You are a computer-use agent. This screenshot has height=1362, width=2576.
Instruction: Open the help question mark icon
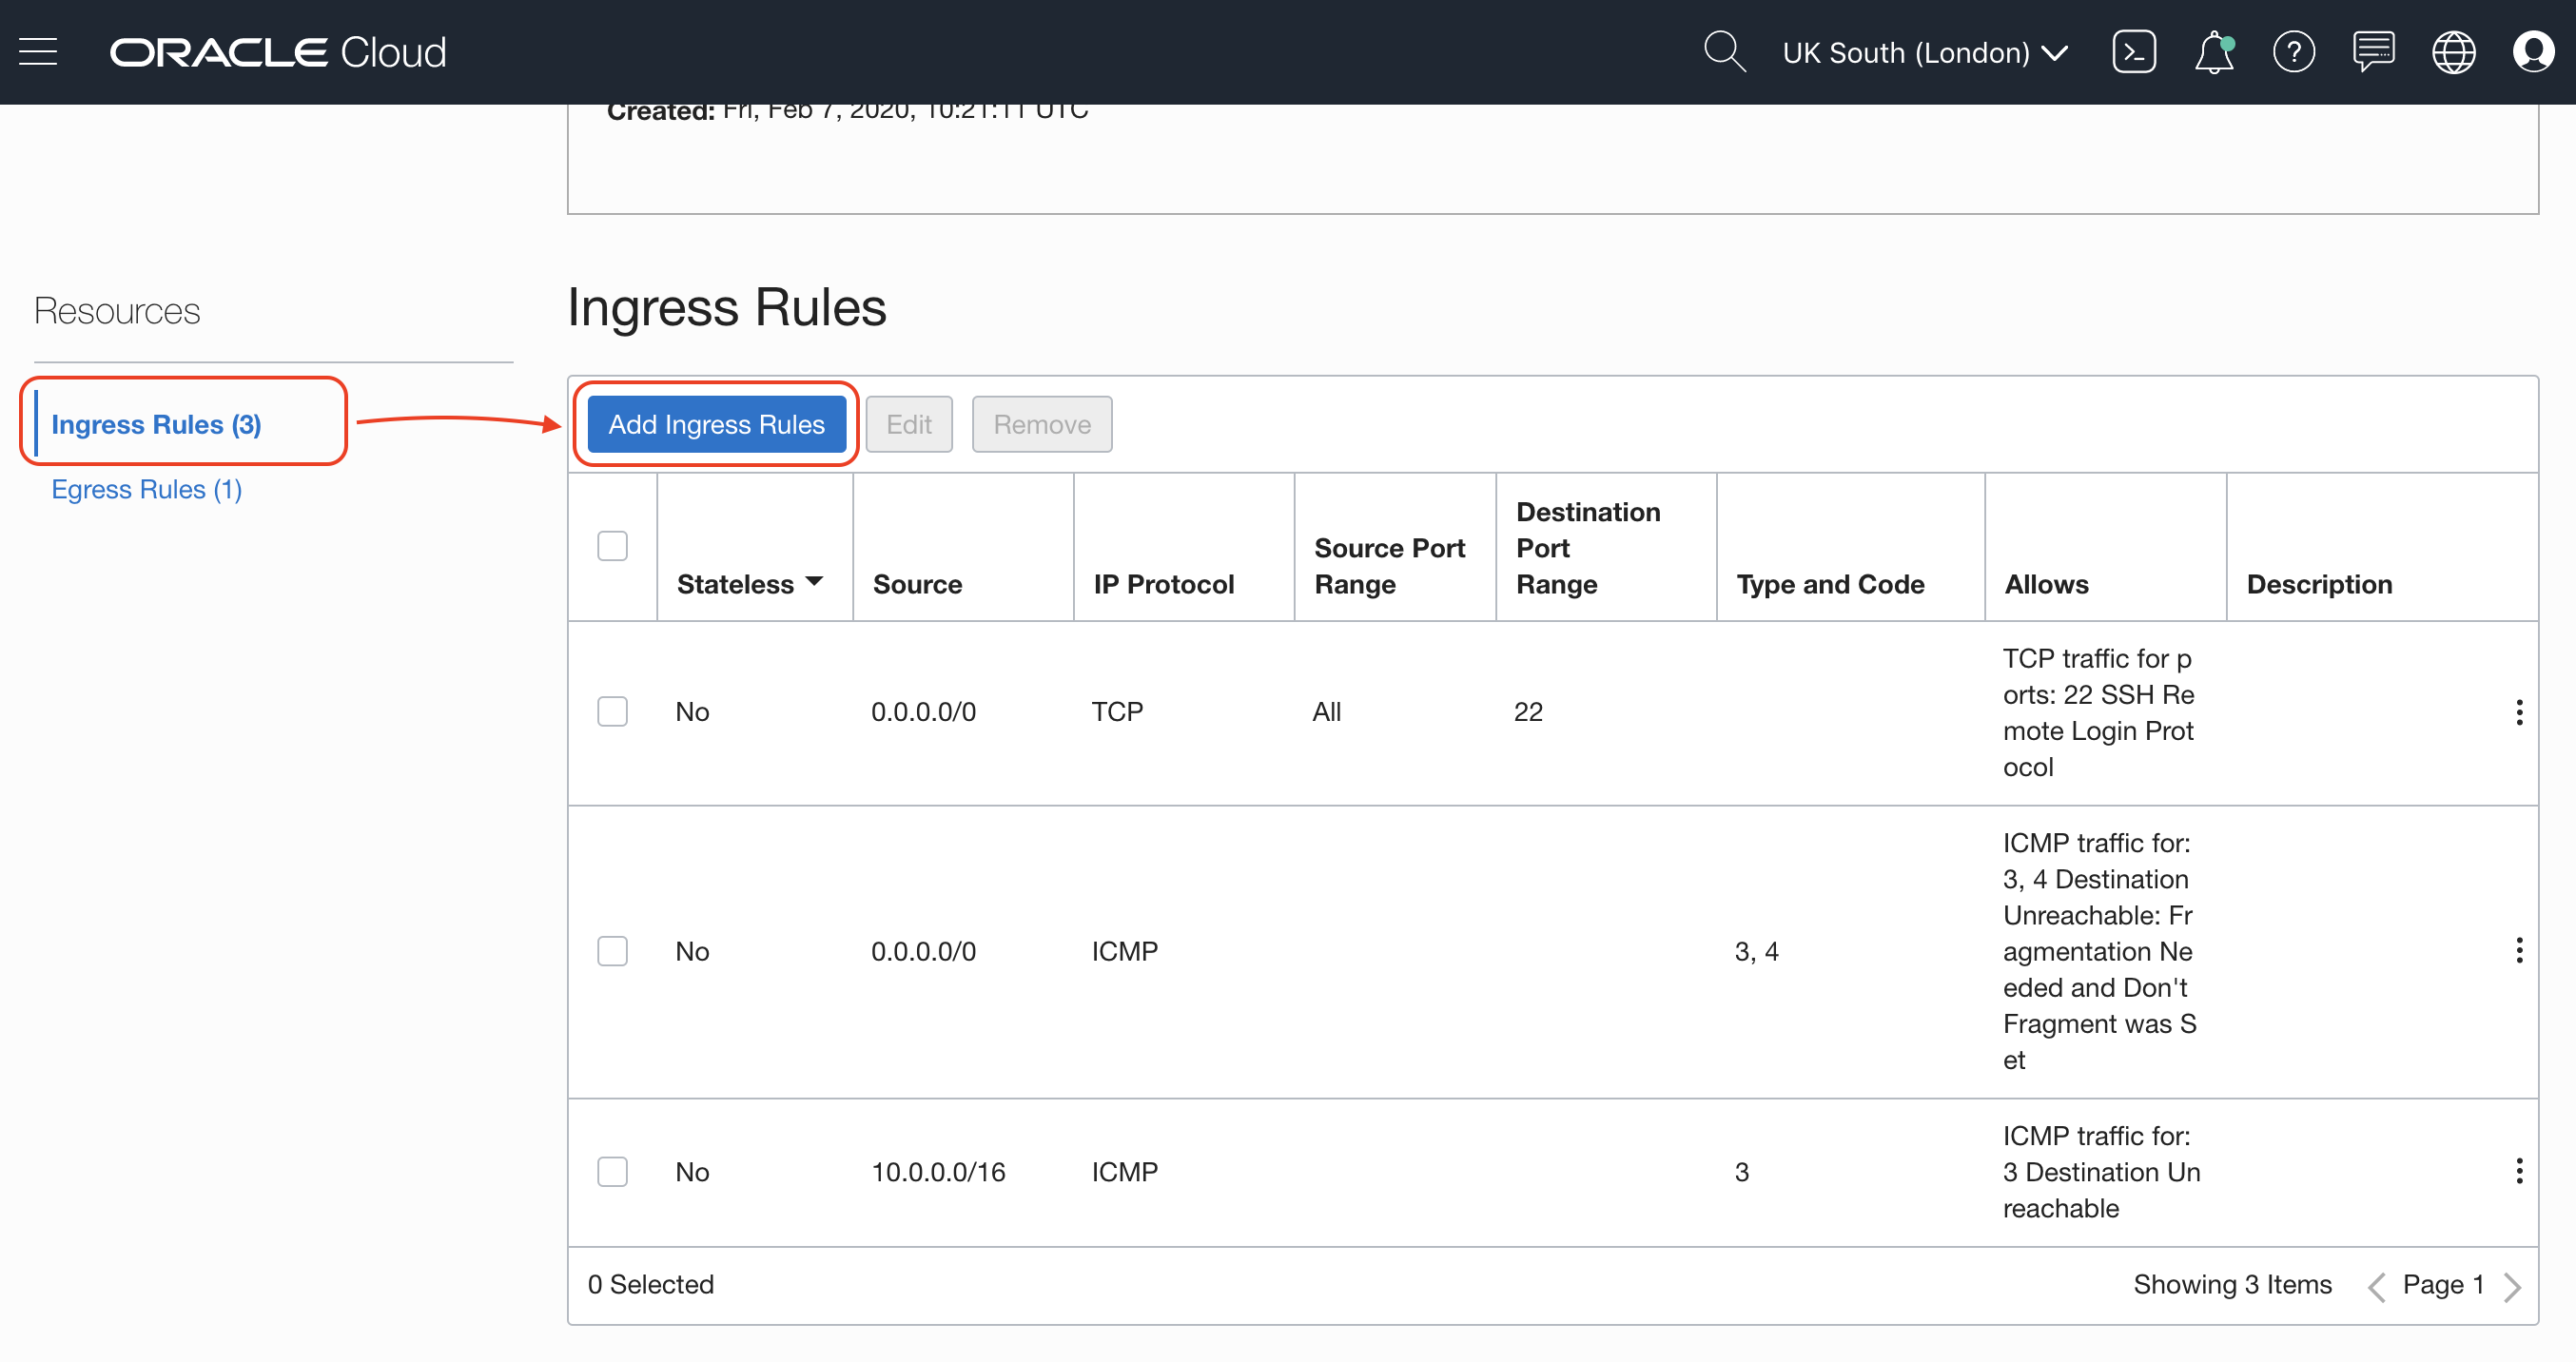(x=2293, y=52)
